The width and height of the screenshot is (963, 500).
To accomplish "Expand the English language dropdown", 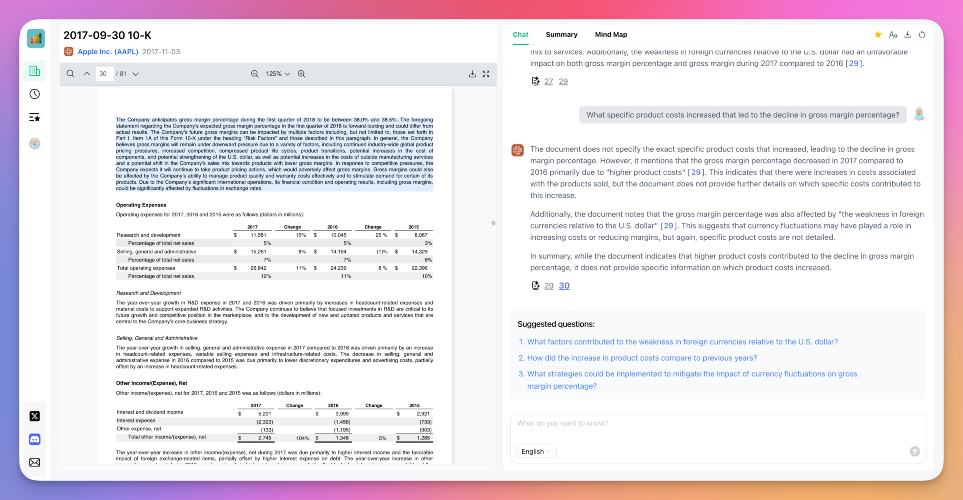I will point(536,451).
